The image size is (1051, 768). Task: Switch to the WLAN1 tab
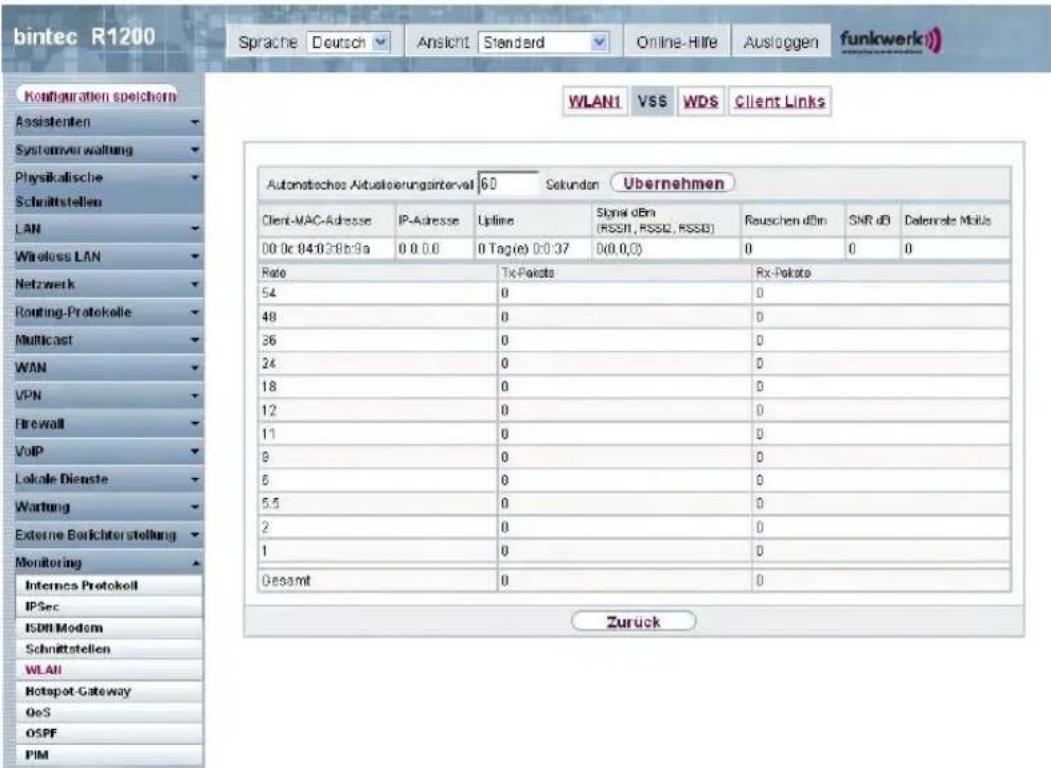(595, 101)
